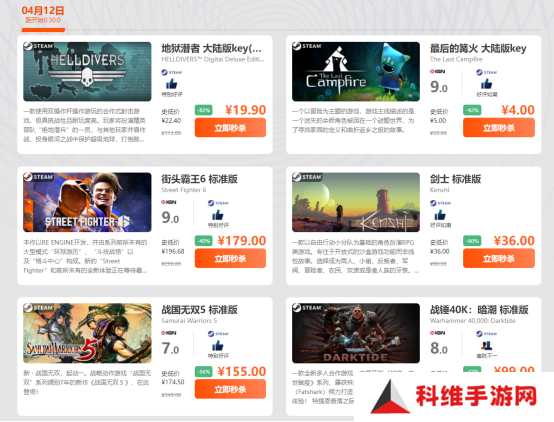Image resolution: width=554 pixels, height=422 pixels.
Task: Purchase Street Fighter 6 via 立即秒杀
Action: 230,258
